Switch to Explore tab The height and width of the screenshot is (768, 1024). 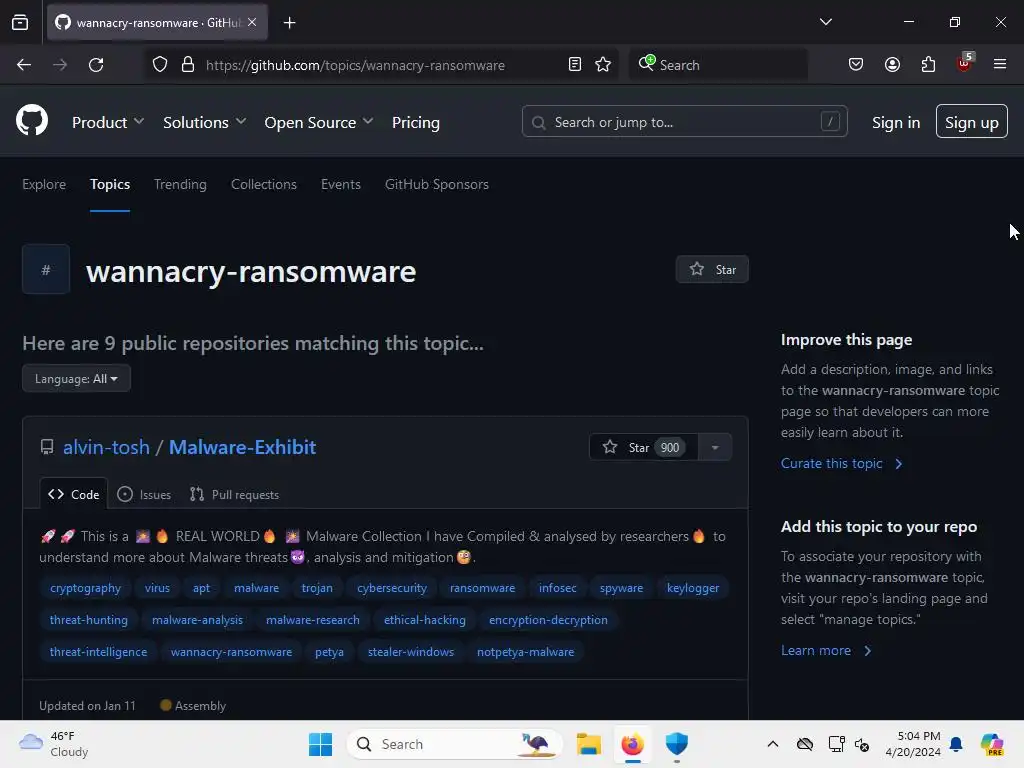pos(44,184)
